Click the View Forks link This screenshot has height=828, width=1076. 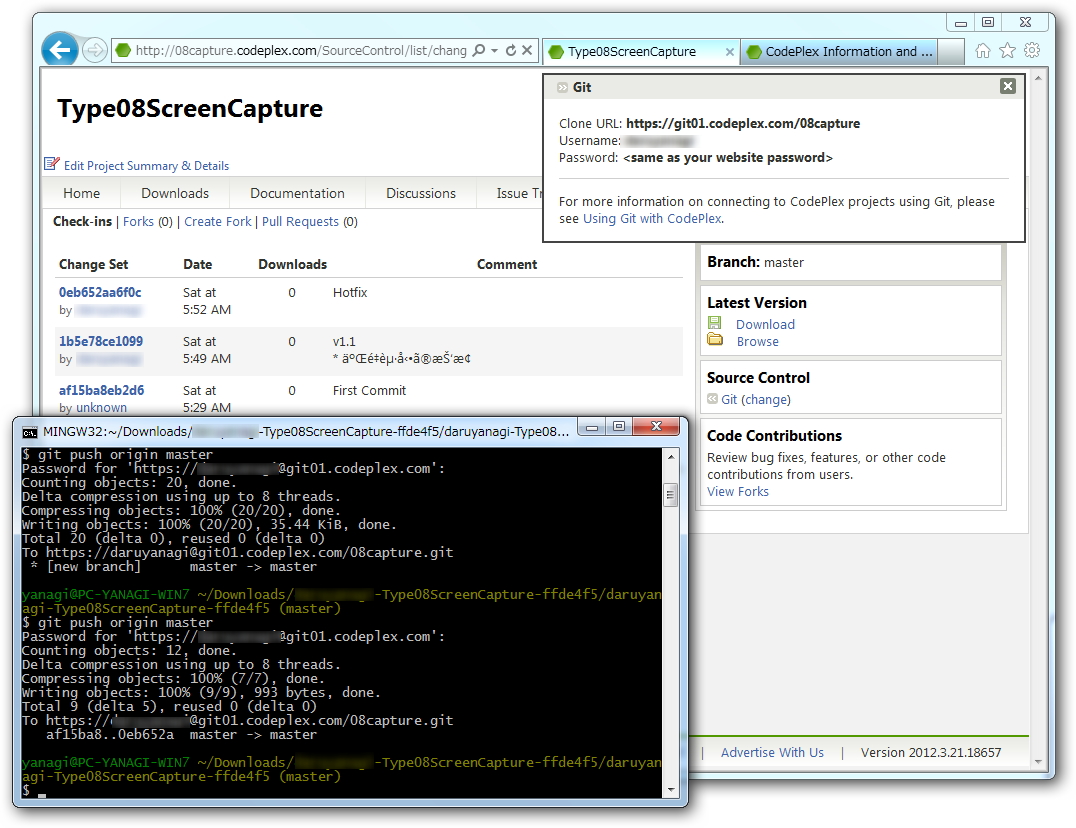[737, 491]
